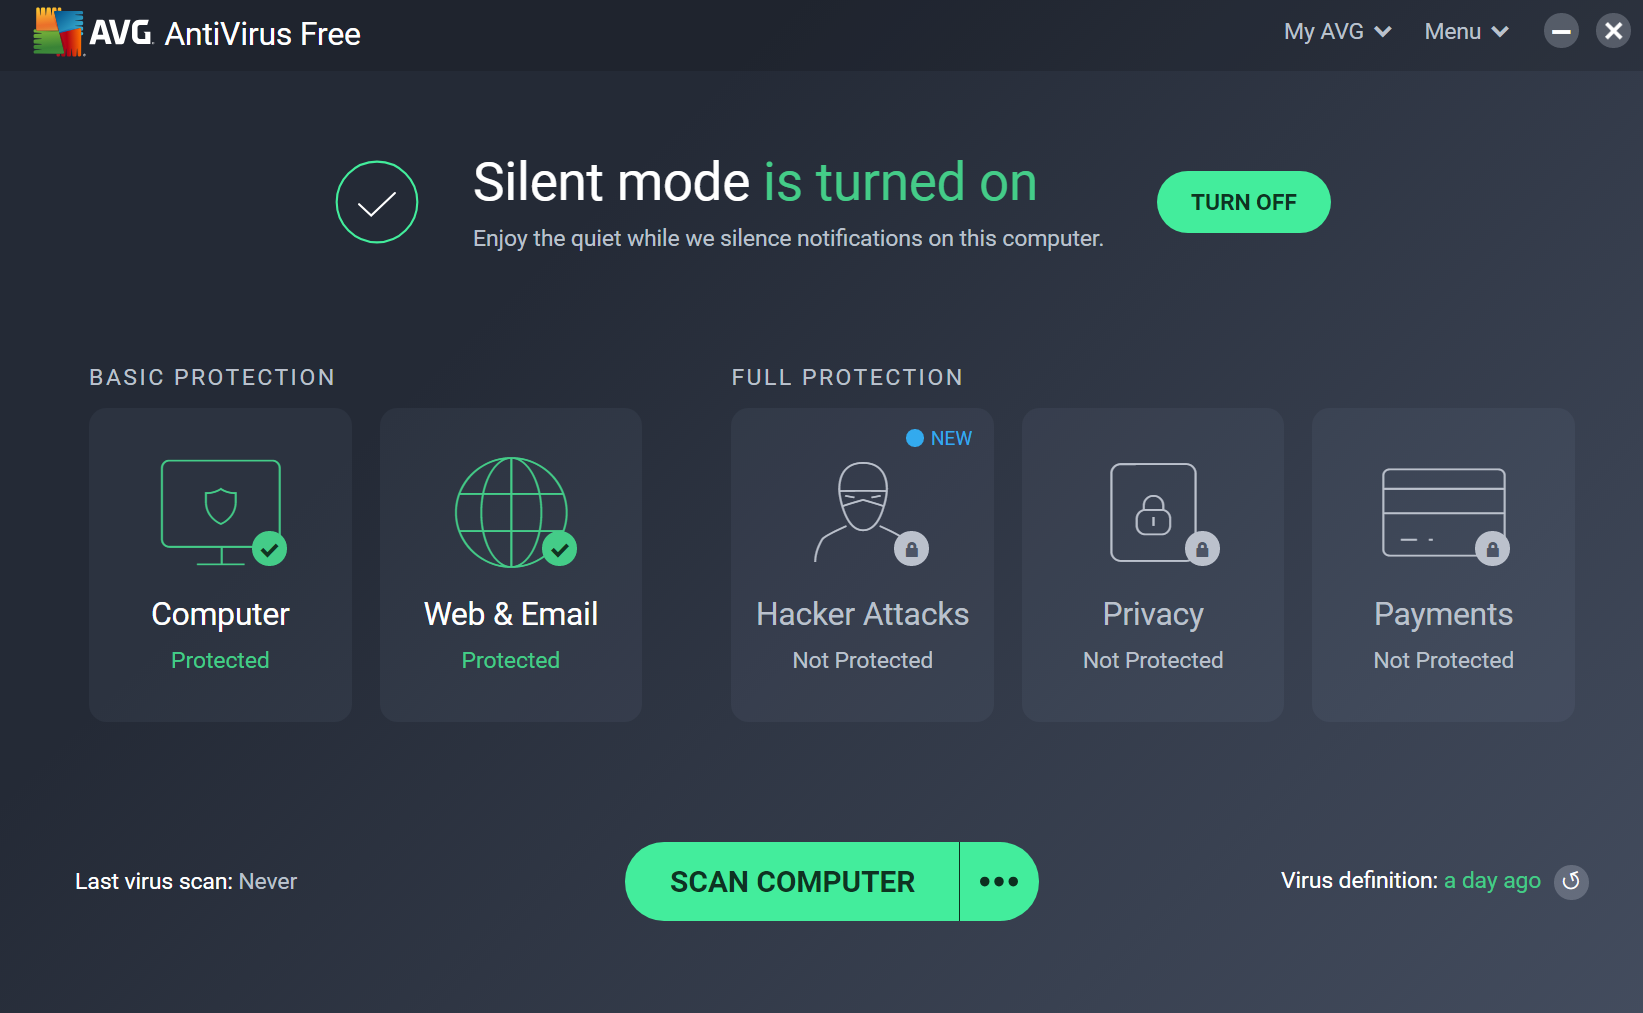Click the Hacker Attacks title text
1643x1013 pixels.
coord(862,614)
